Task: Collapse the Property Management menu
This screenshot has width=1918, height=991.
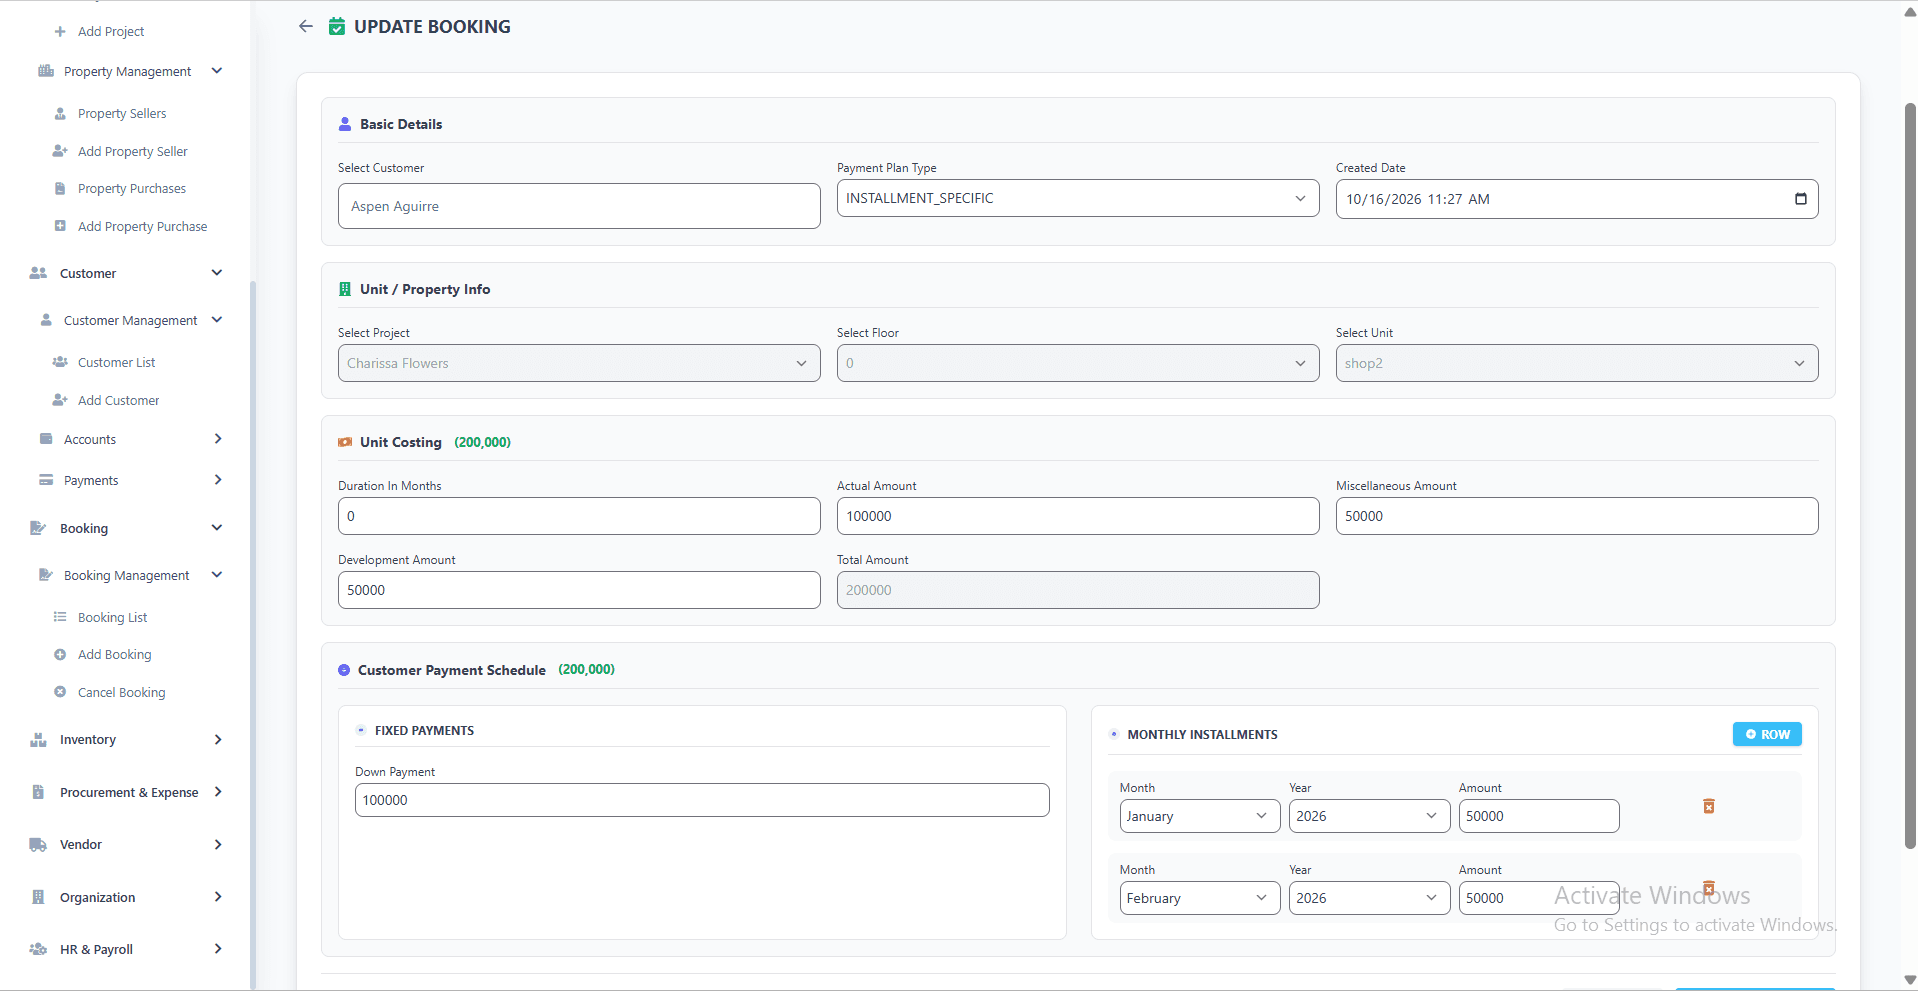Action: (x=217, y=71)
